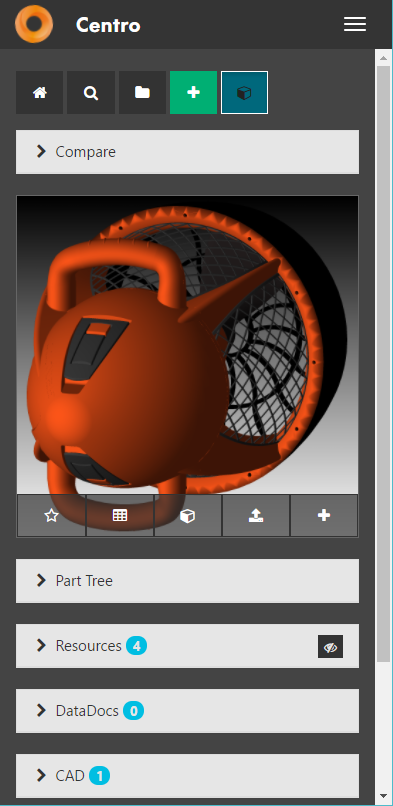This screenshot has width=393, height=806.
Task: Select the teal 3D cube view button
Action: (245, 93)
